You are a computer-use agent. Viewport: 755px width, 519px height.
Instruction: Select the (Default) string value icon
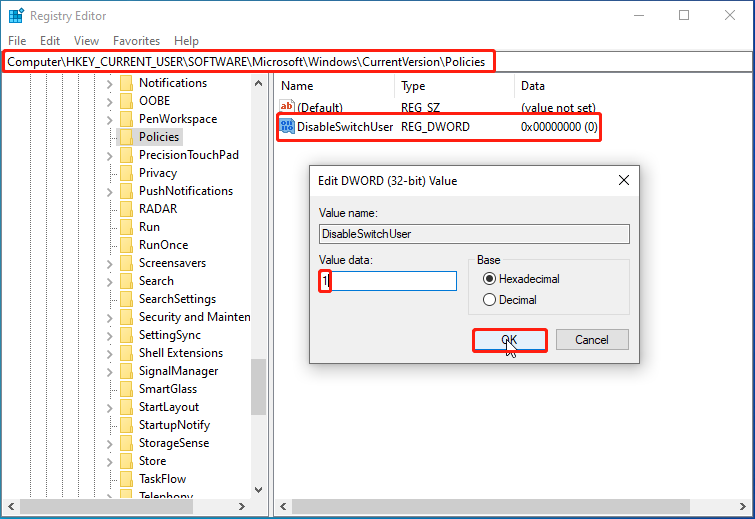pyautogui.click(x=287, y=107)
